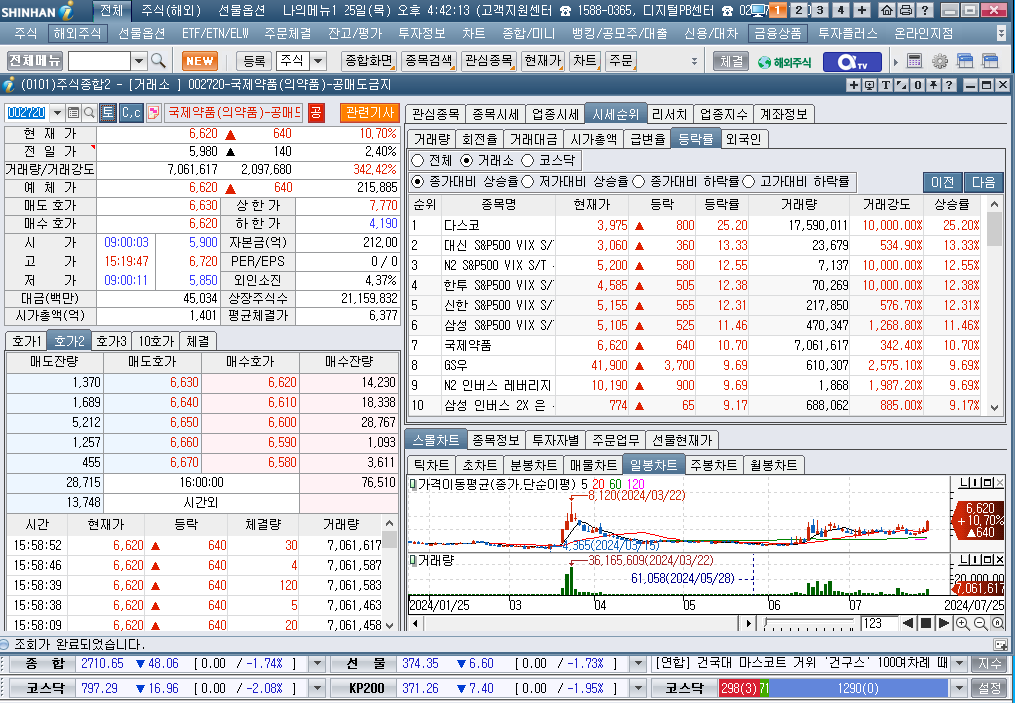The width and height of the screenshot is (1015, 703).
Task: Click the 해외주식 globe icon
Action: click(785, 61)
